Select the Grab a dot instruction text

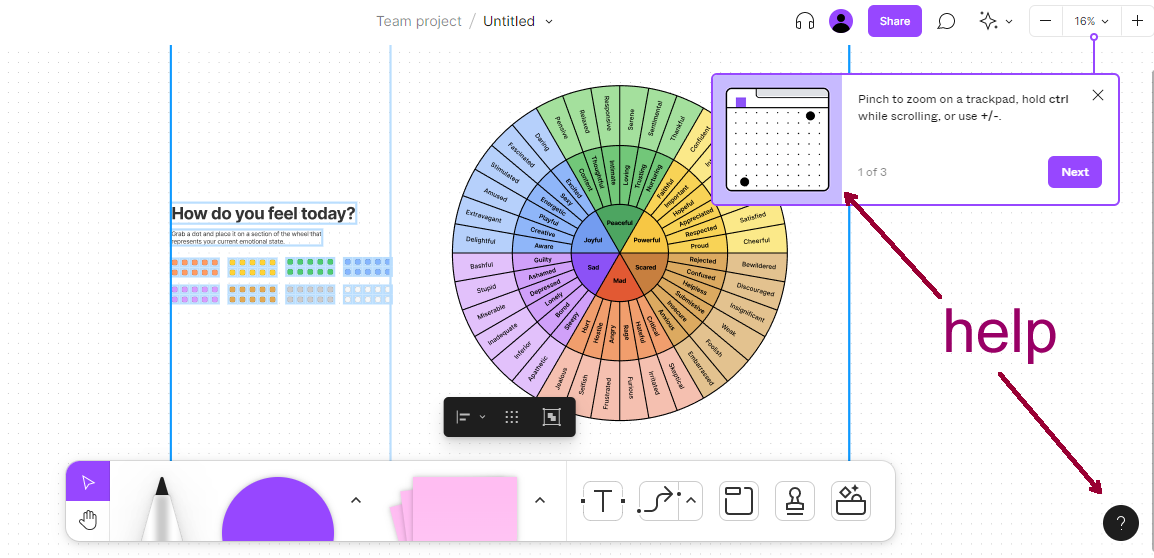[247, 238]
